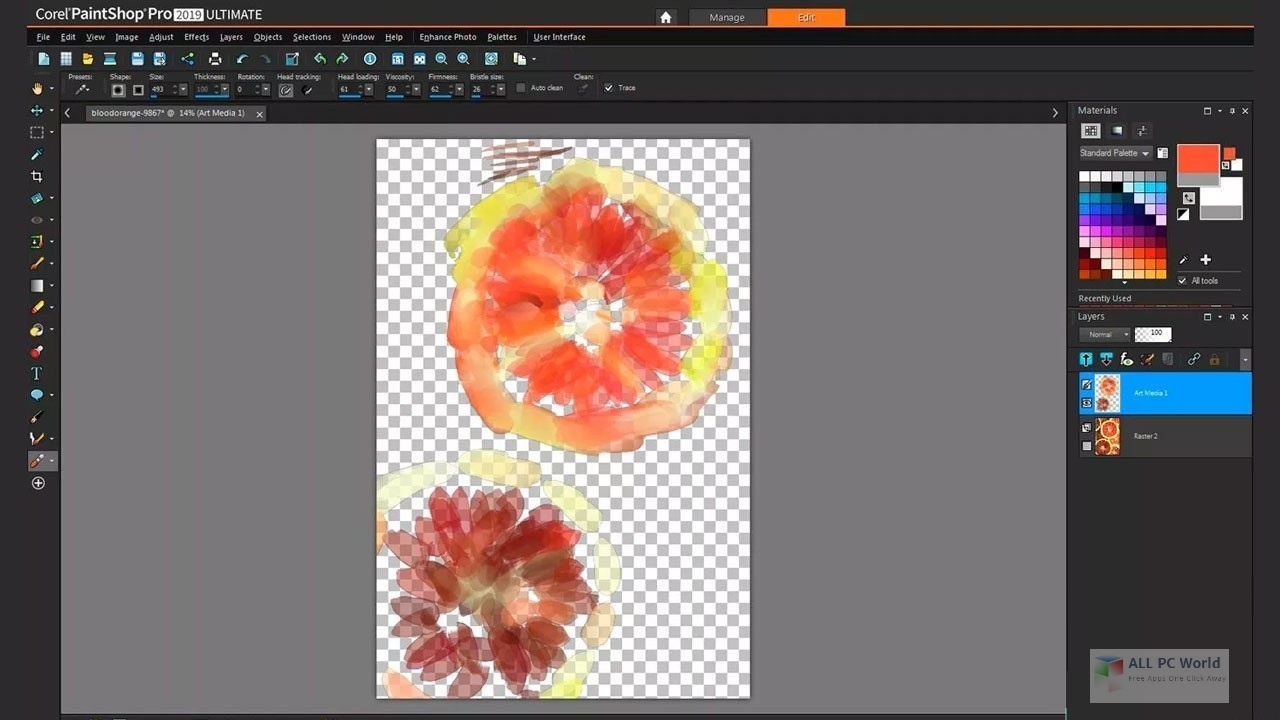Choose the Red Eye tool

coord(37,220)
